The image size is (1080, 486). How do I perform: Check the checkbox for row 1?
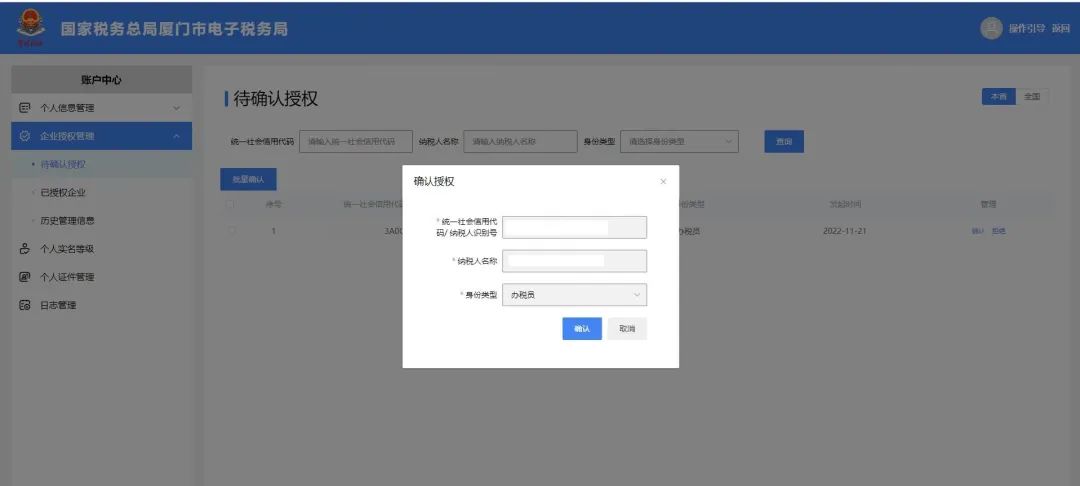click(230, 231)
